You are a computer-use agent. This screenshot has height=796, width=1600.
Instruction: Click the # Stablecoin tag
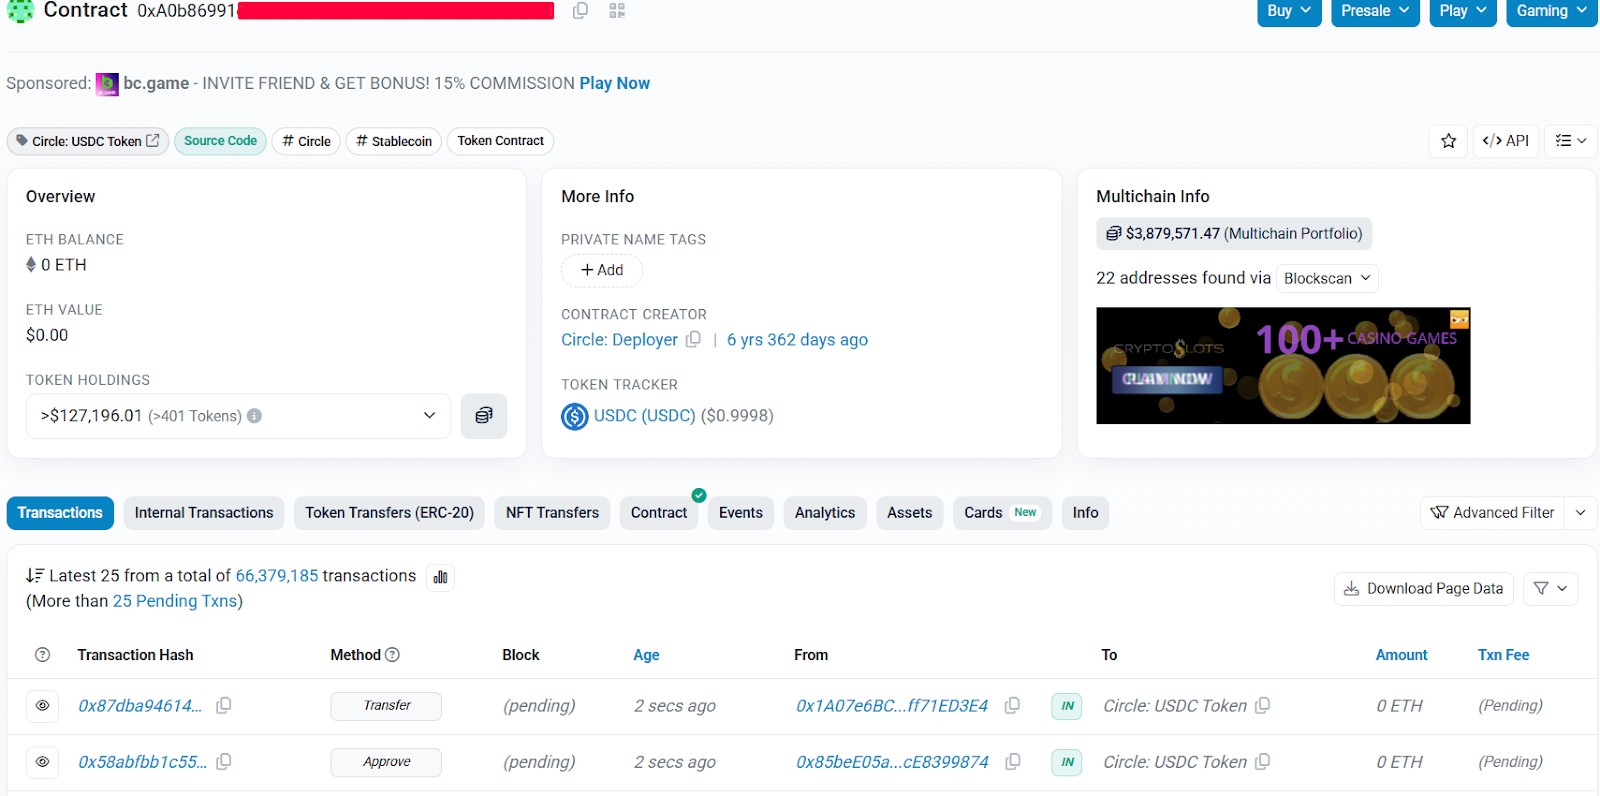pyautogui.click(x=394, y=141)
